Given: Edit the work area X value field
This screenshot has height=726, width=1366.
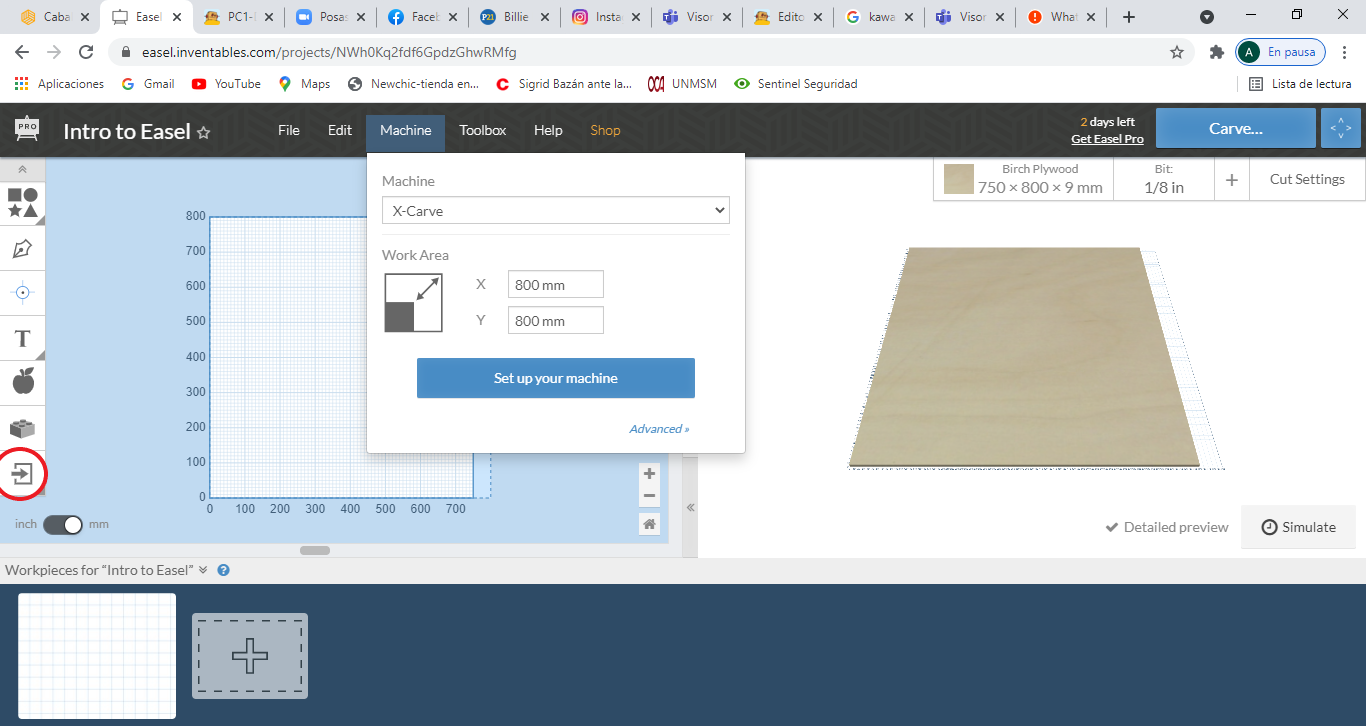Looking at the screenshot, I should pos(556,285).
